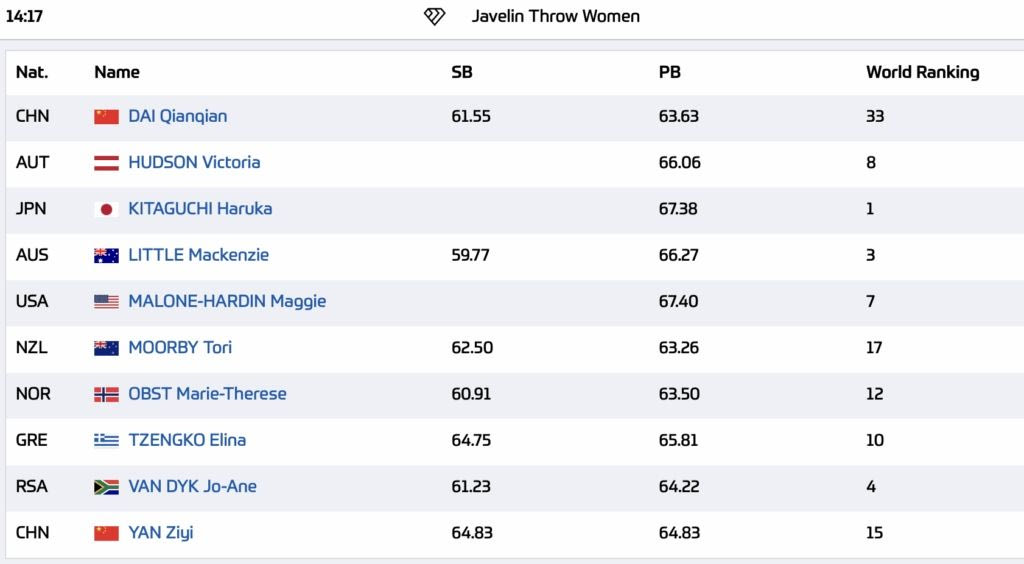Click the Austria flag icon

click(106, 162)
